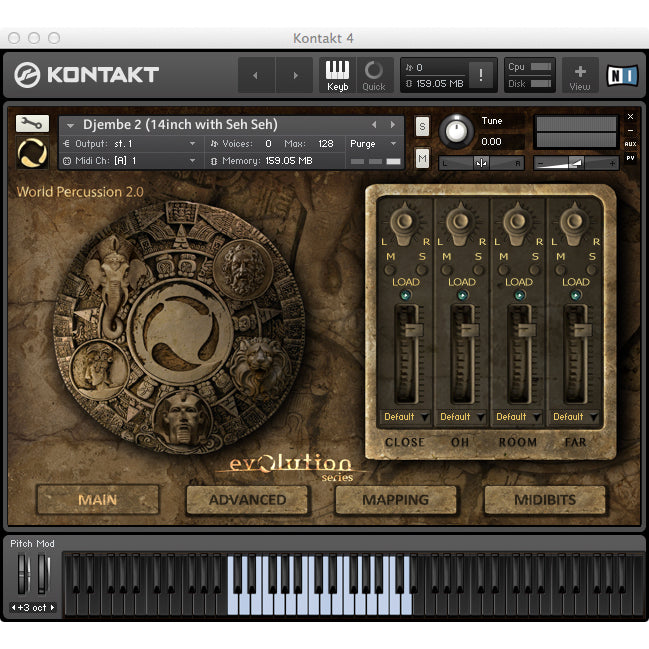The image size is (649, 649).
Task: Mute the OH mic channel
Action: point(446,270)
